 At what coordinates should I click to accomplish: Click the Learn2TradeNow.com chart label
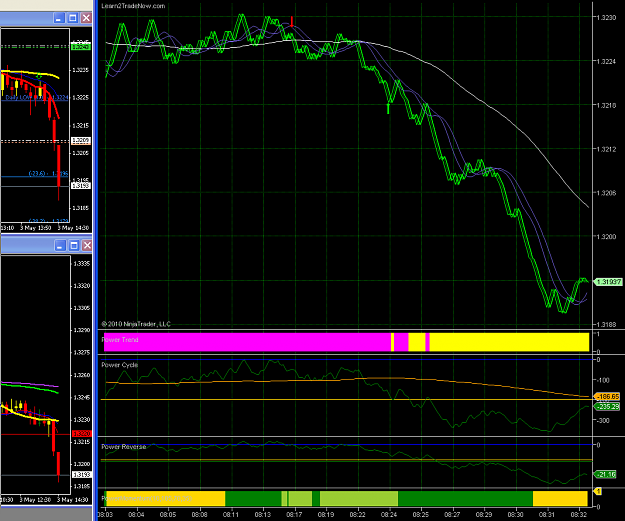[x=133, y=6]
